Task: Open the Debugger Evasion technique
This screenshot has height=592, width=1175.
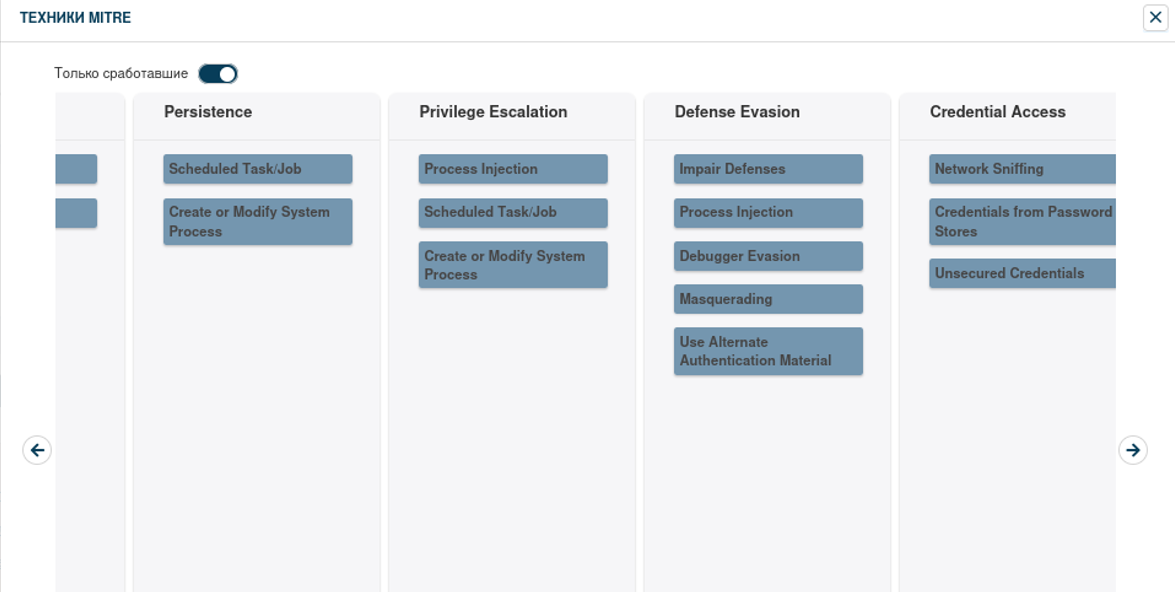Action: [x=767, y=256]
